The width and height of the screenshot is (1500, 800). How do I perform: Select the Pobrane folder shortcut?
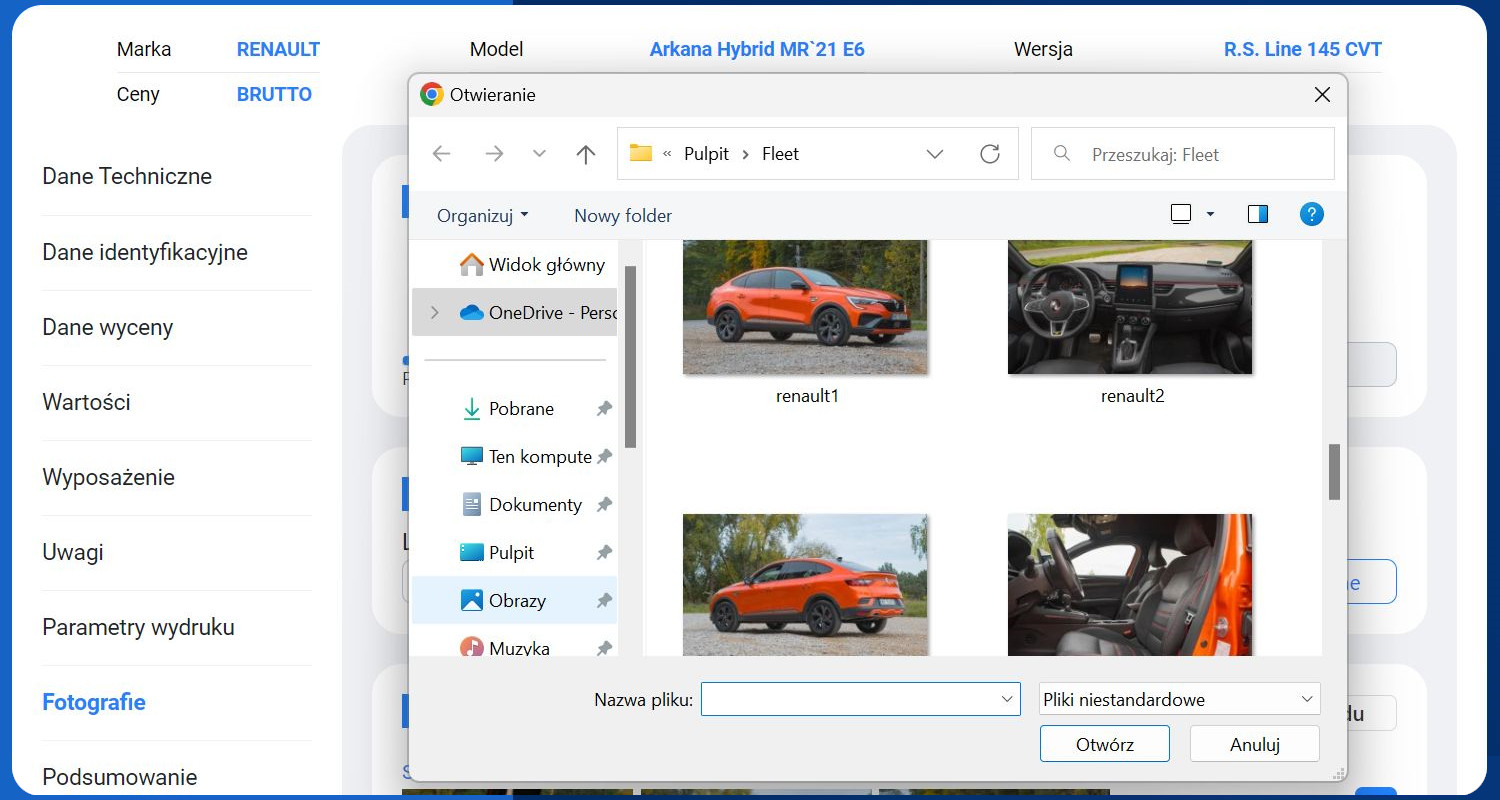point(521,409)
